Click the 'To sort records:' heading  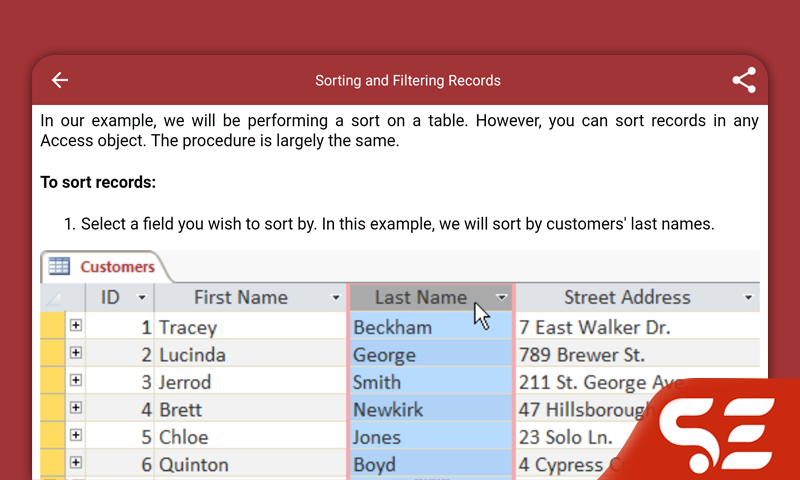pyautogui.click(x=98, y=182)
